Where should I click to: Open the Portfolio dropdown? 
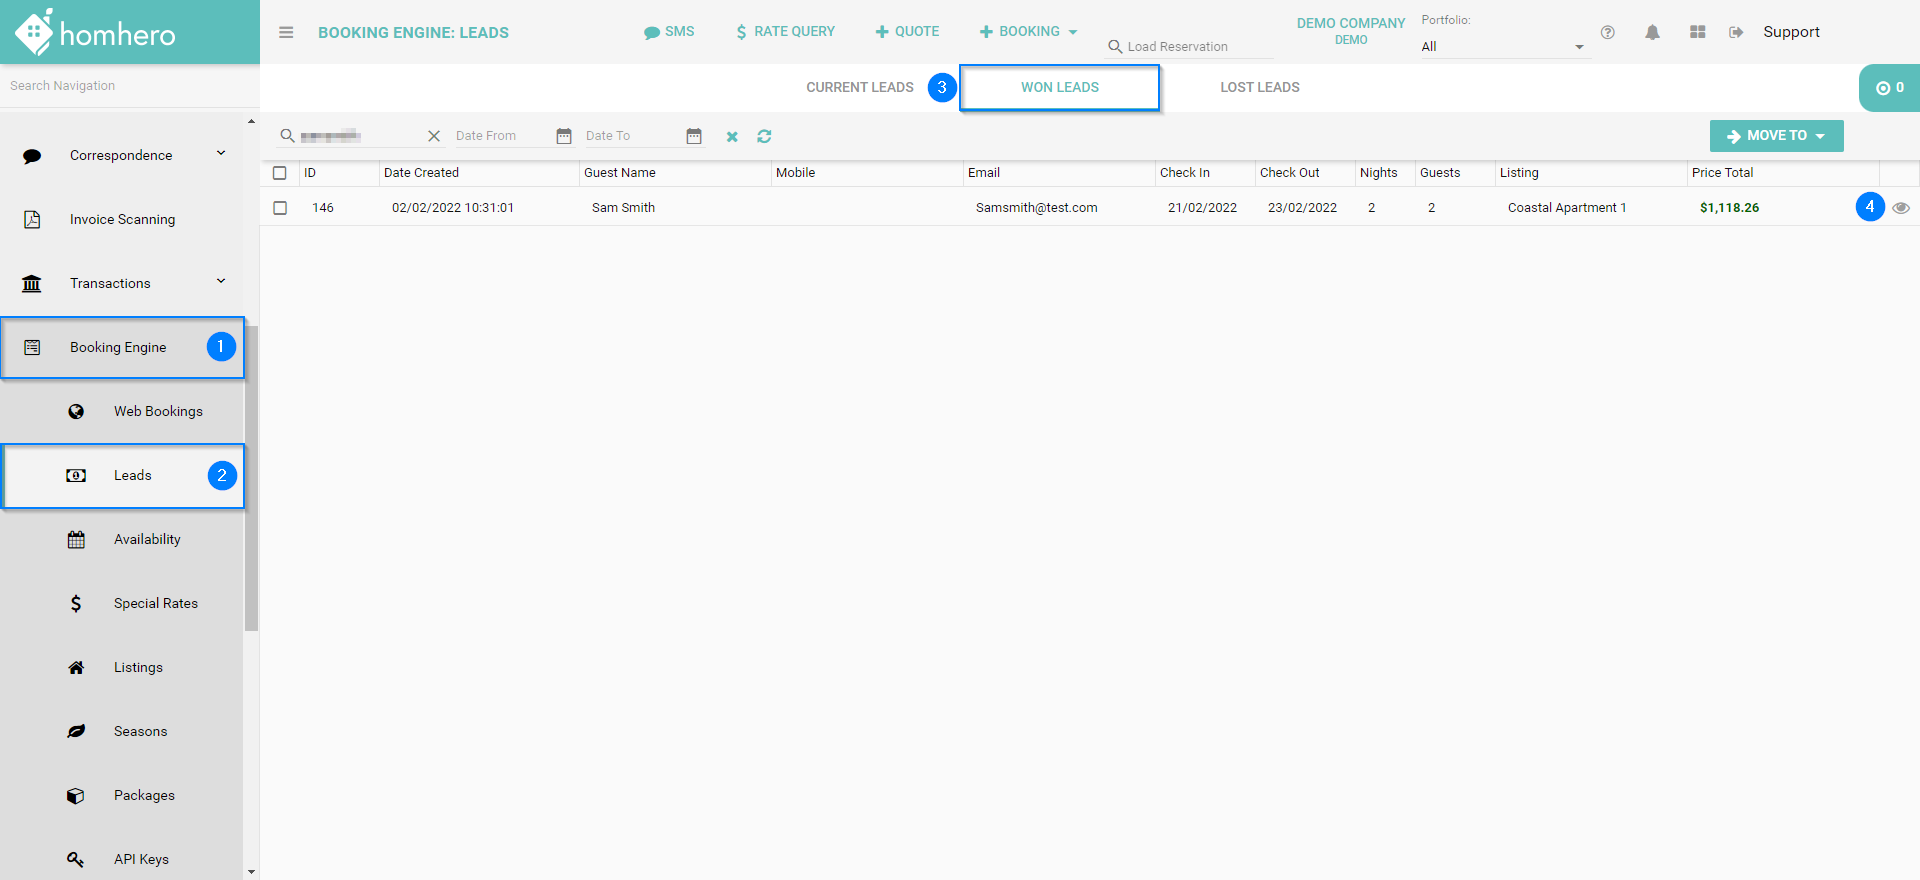(x=1503, y=47)
